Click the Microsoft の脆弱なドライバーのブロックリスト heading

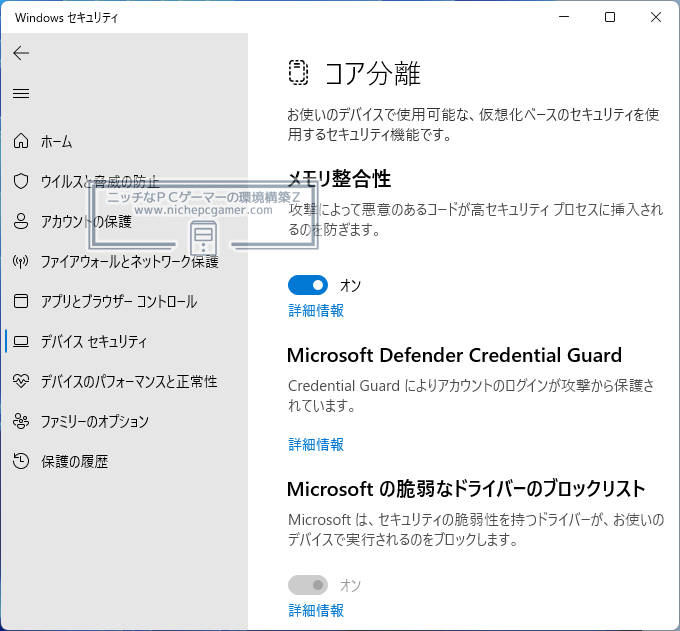466,489
